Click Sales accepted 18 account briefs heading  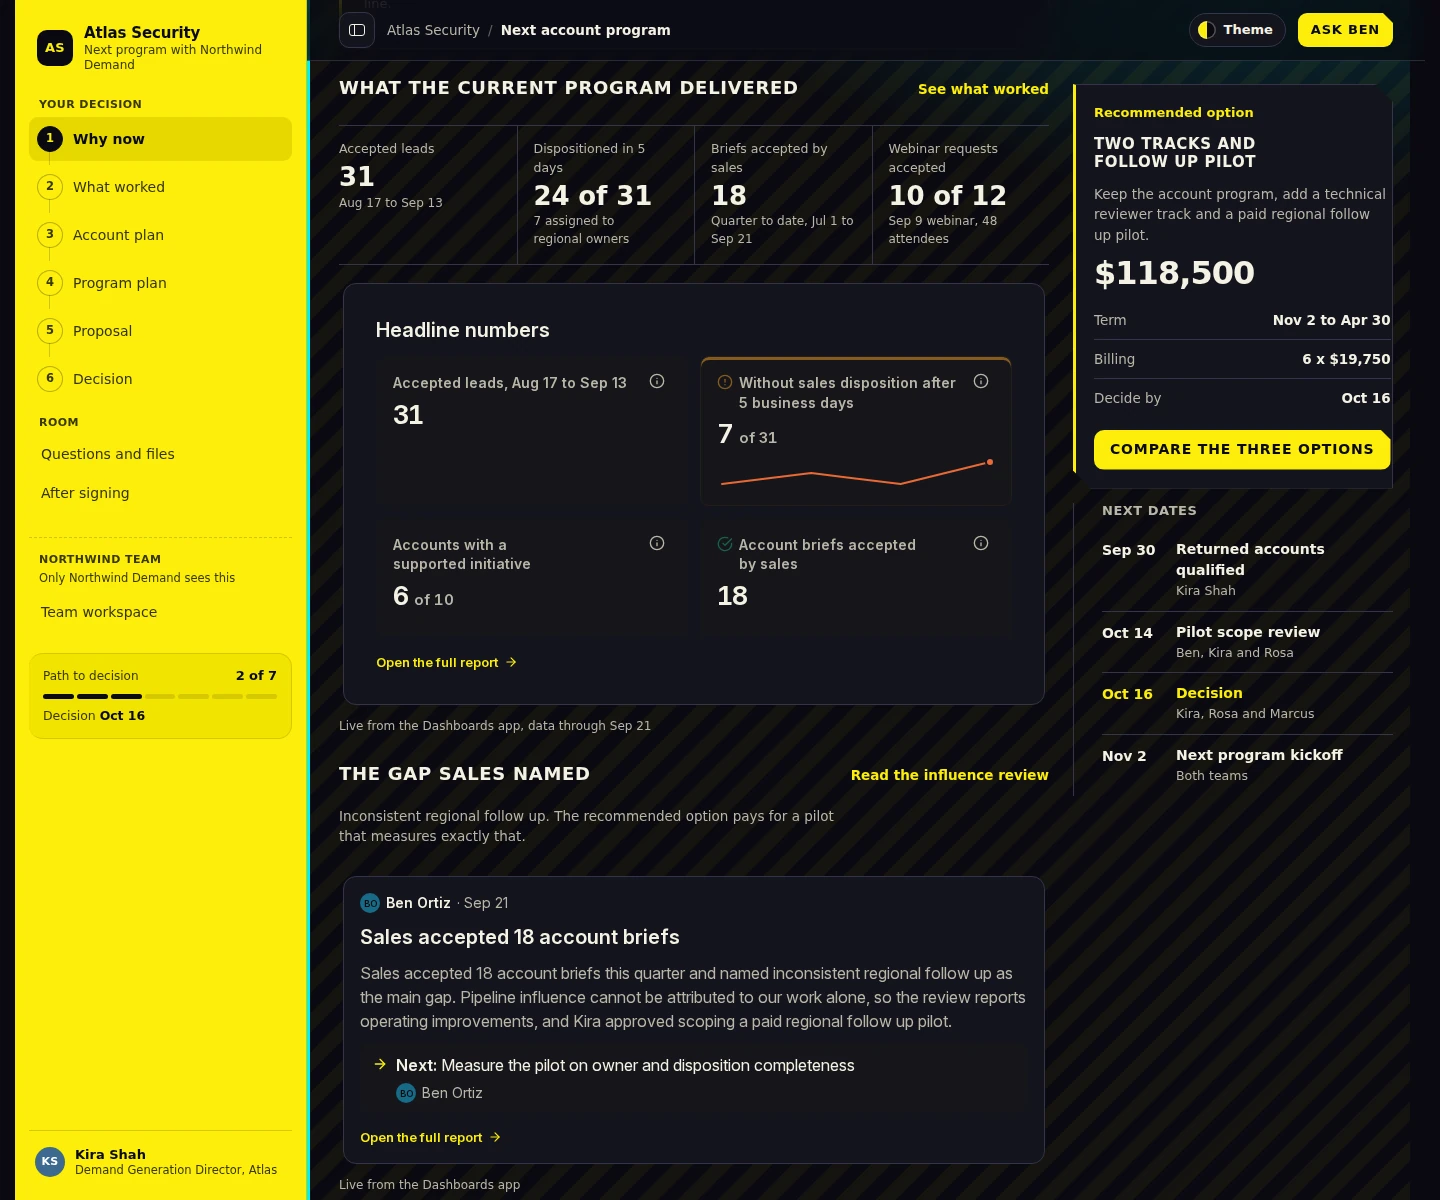coord(519,937)
